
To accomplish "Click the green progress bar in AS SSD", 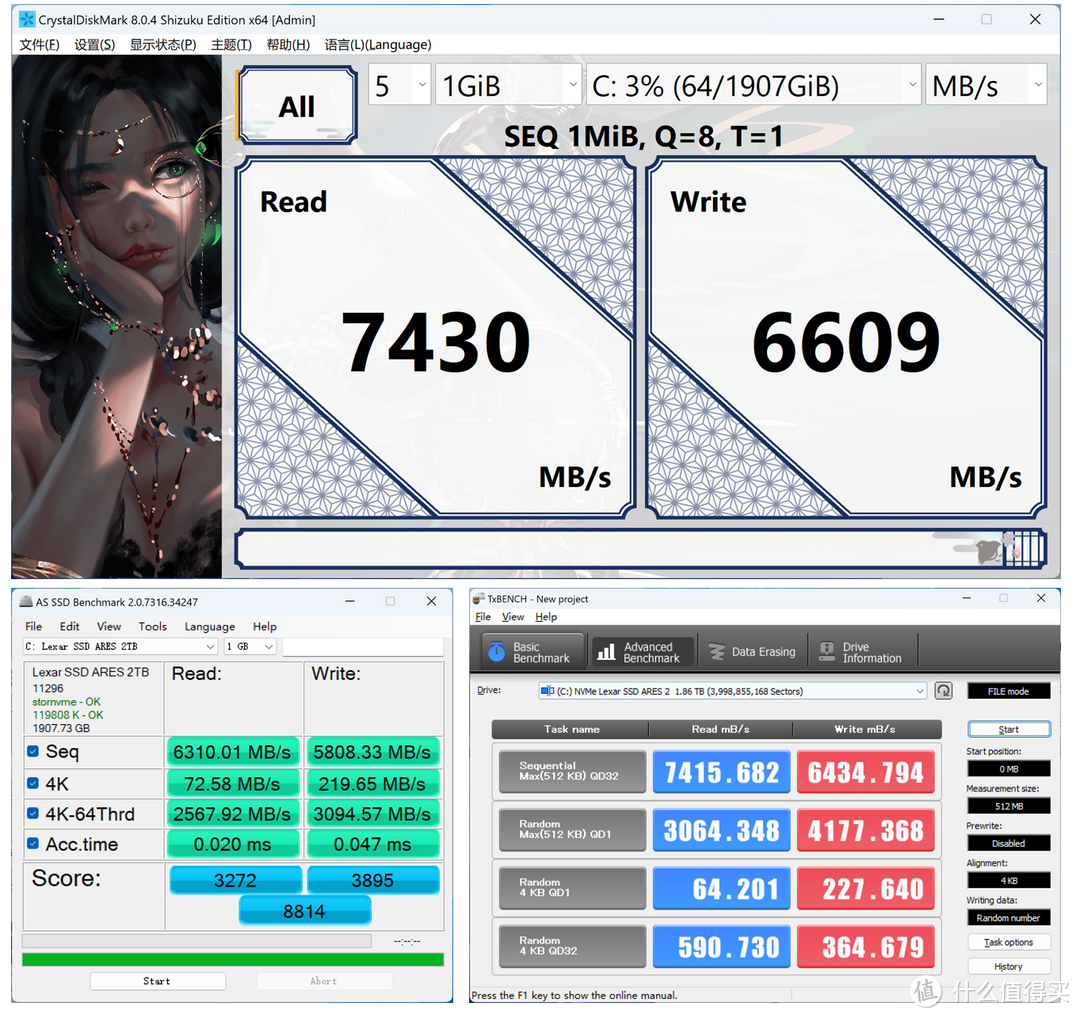I will 233,959.
